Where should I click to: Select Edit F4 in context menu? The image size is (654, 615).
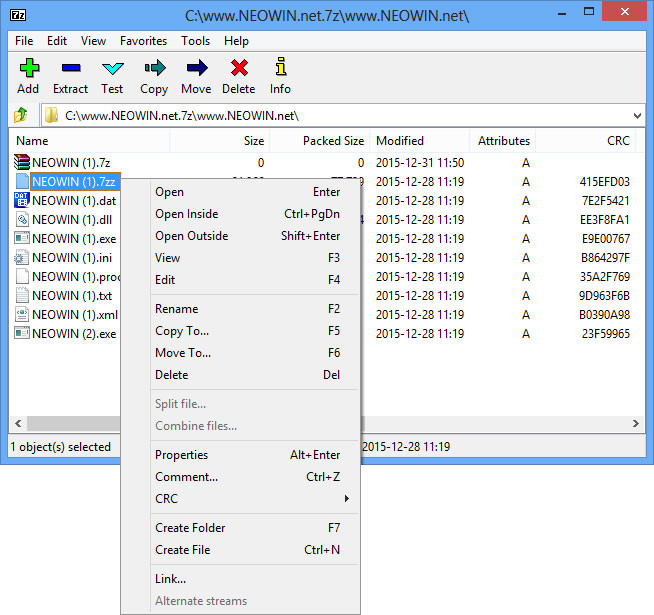247,280
